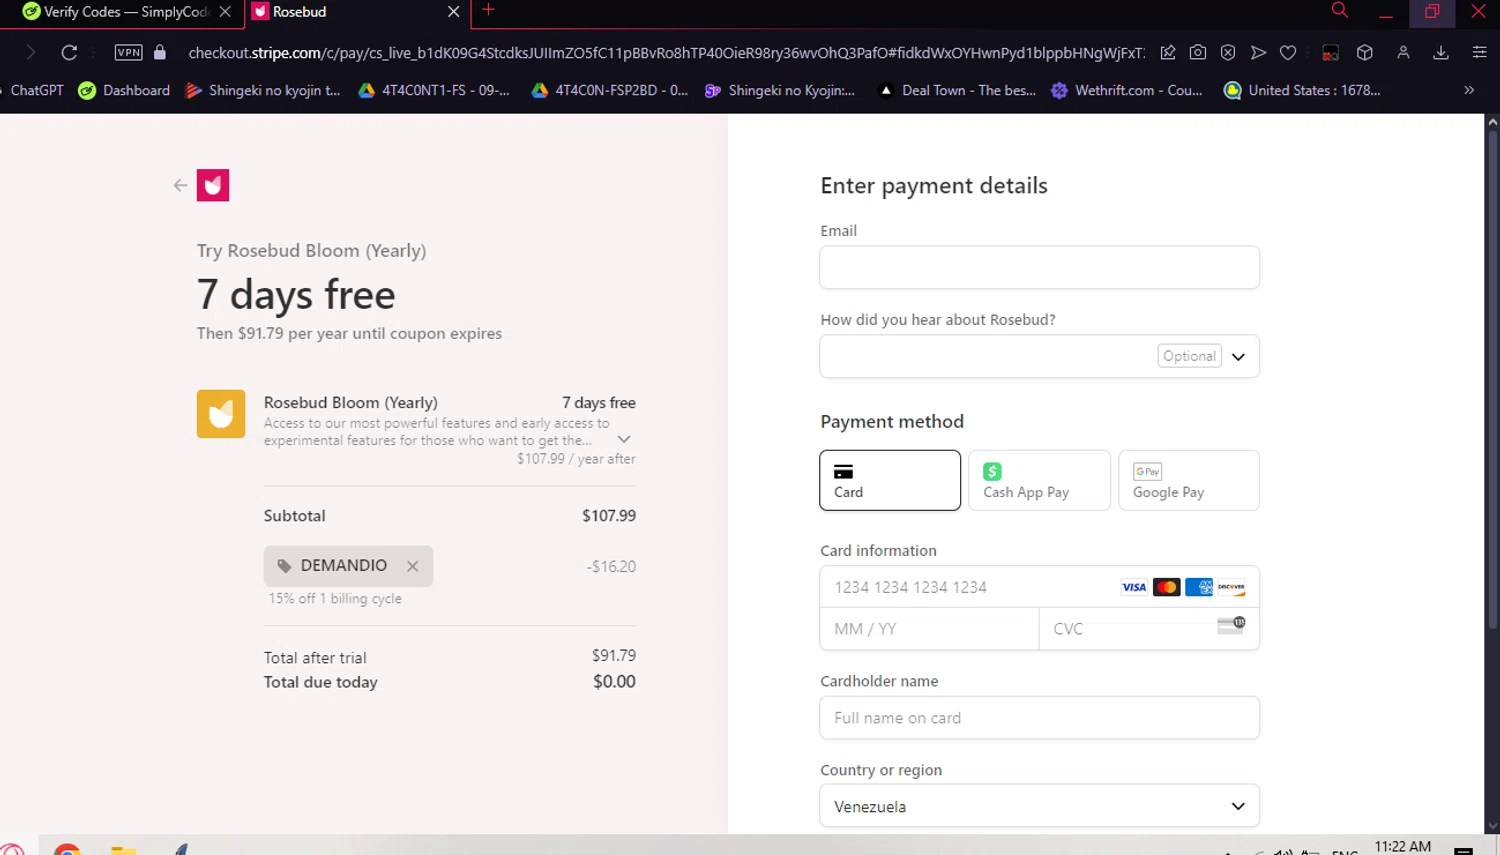Viewport: 1500px width, 855px height.
Task: Toggle the VPN badge in address bar
Action: [x=128, y=52]
